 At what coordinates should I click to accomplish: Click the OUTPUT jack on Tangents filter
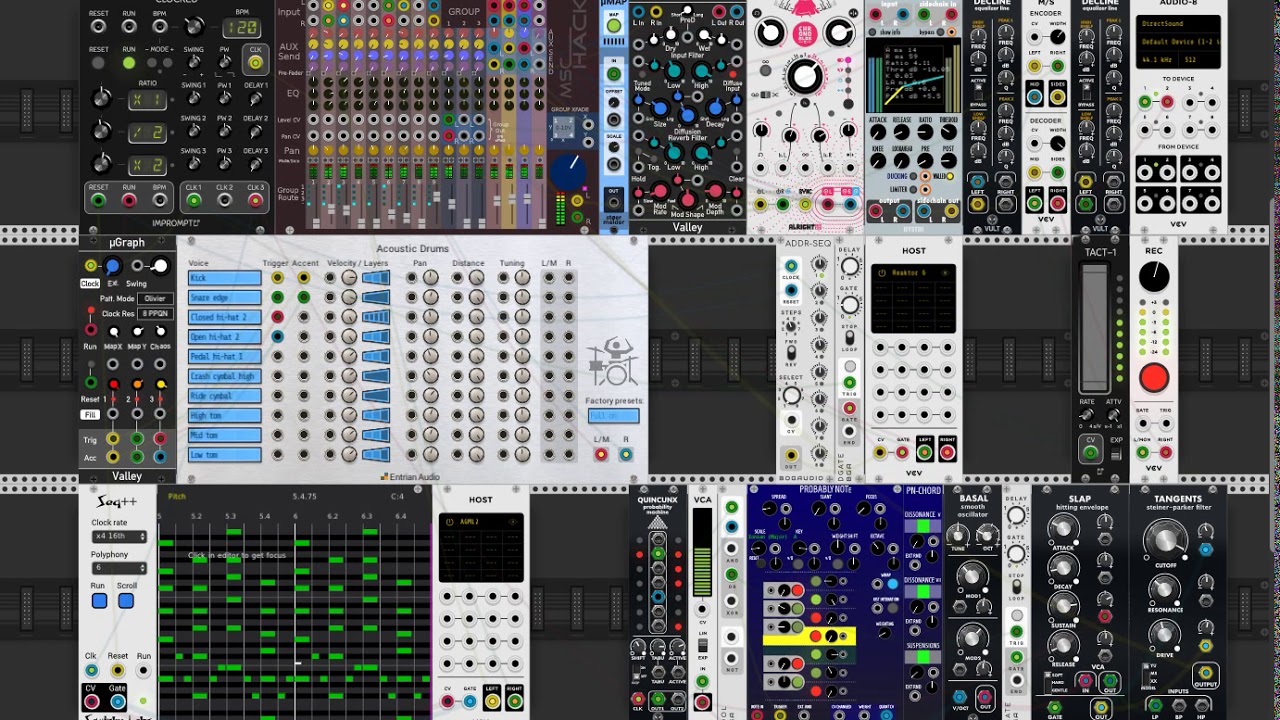click(x=1205, y=673)
